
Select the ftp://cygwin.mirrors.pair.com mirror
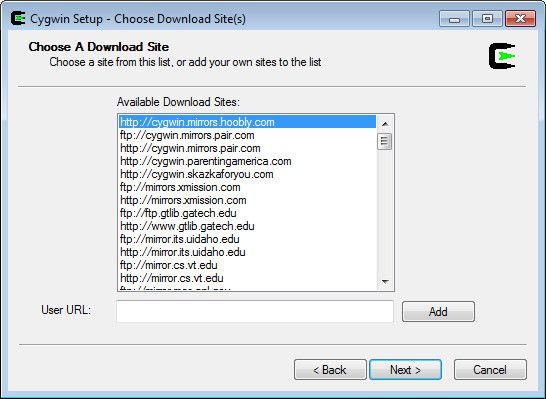click(x=248, y=135)
